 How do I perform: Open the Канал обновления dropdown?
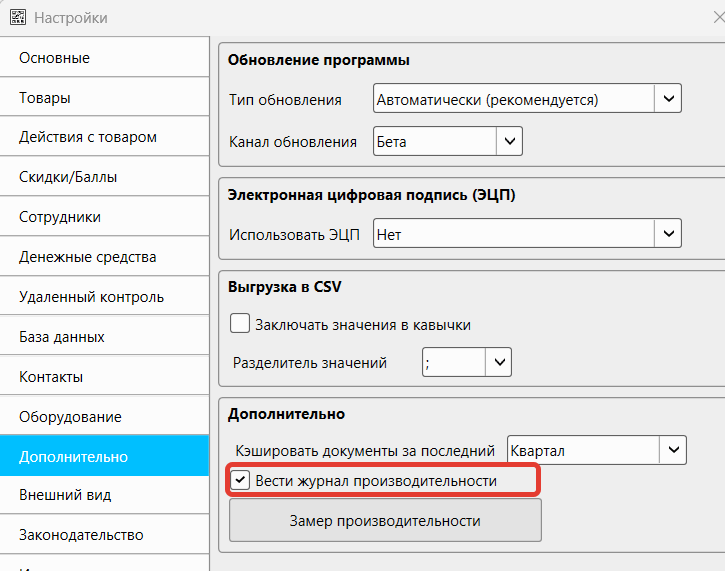(509, 142)
